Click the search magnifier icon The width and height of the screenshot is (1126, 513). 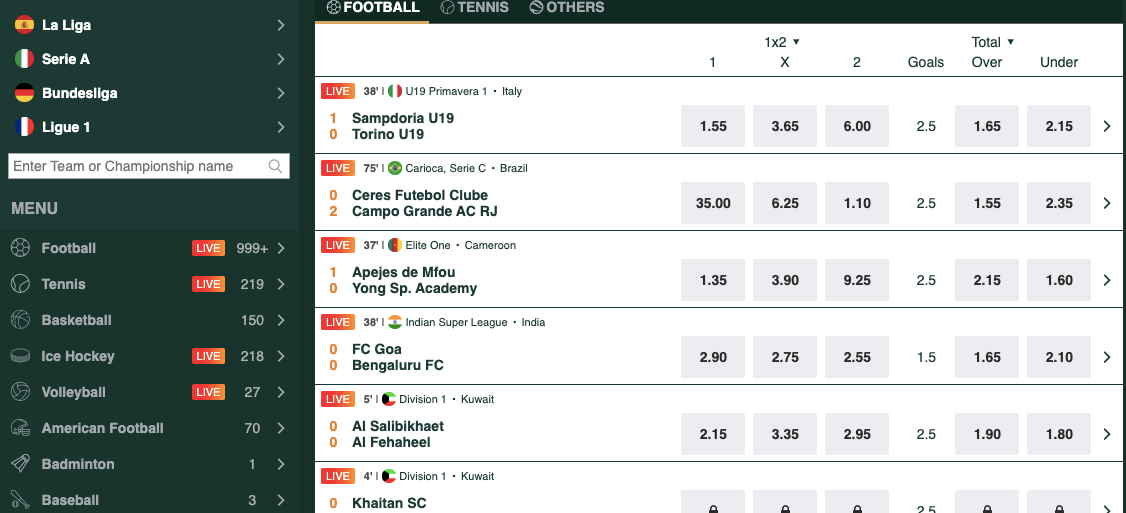275,166
